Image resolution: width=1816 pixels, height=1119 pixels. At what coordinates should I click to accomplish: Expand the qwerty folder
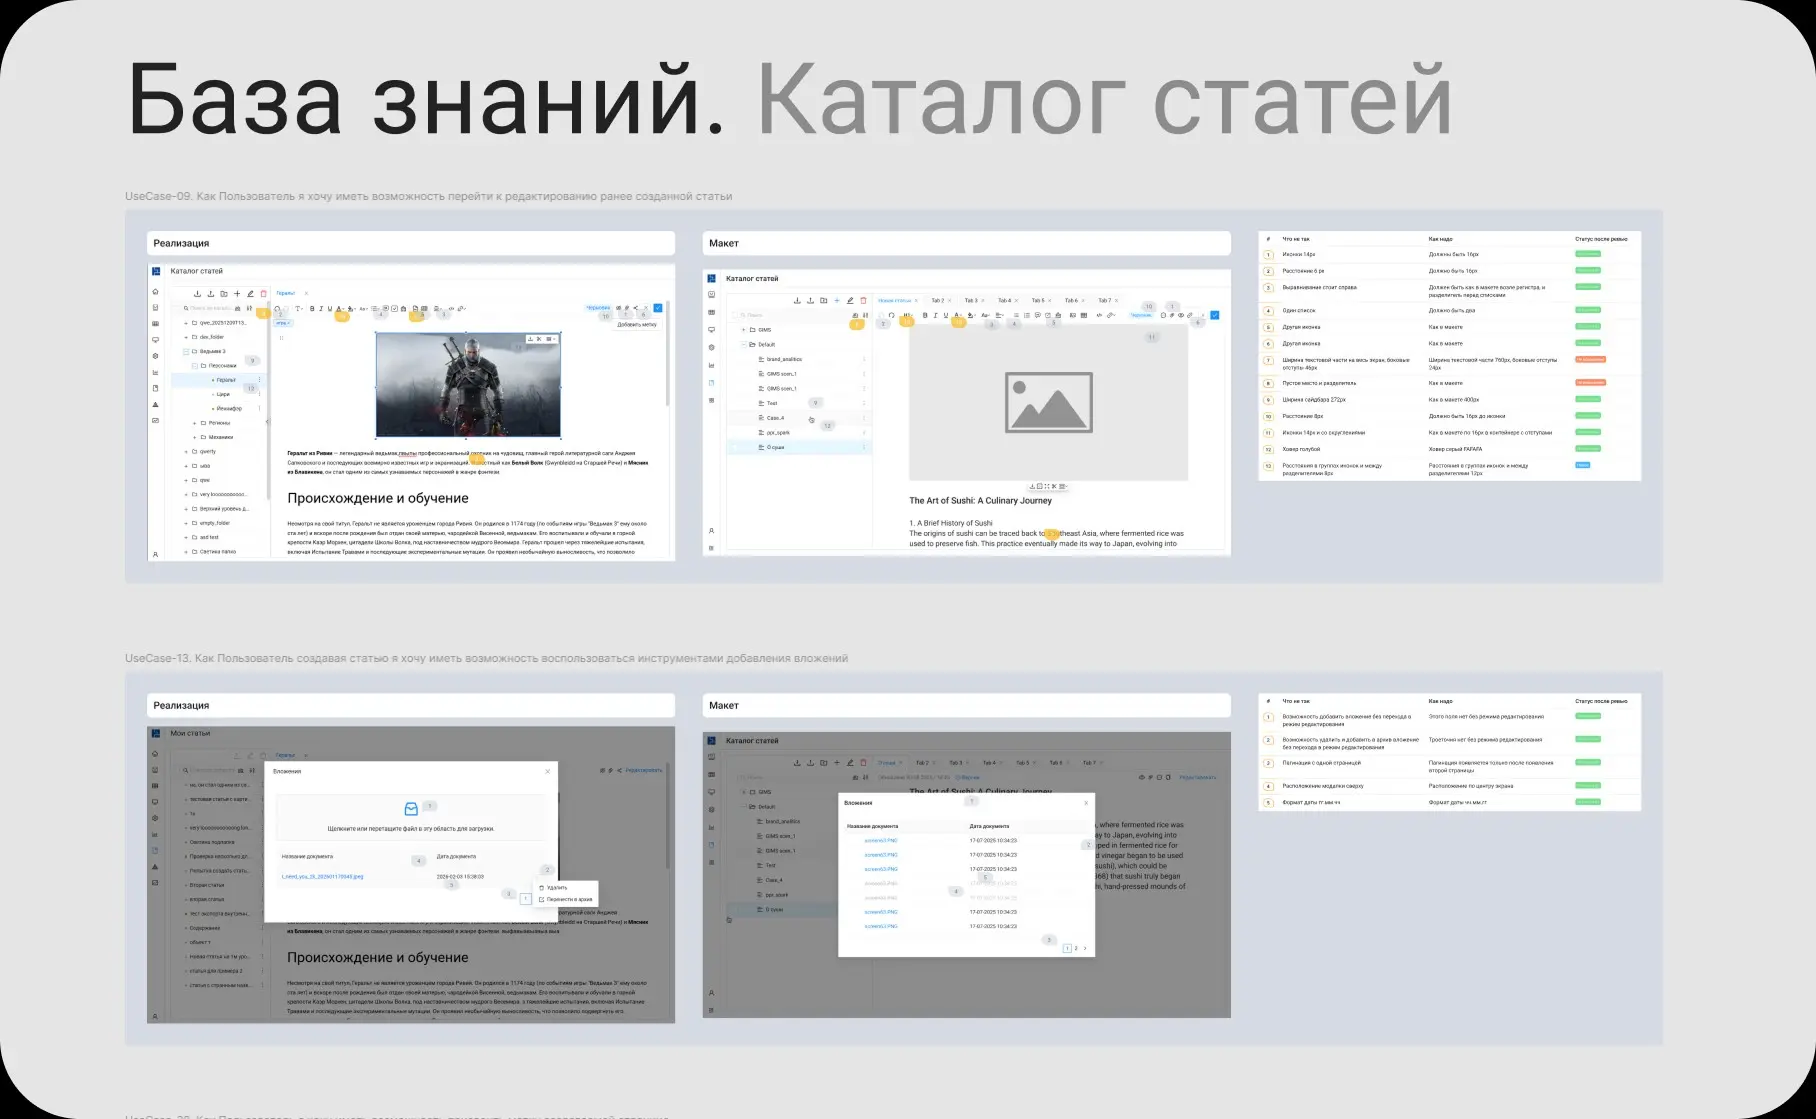click(186, 451)
